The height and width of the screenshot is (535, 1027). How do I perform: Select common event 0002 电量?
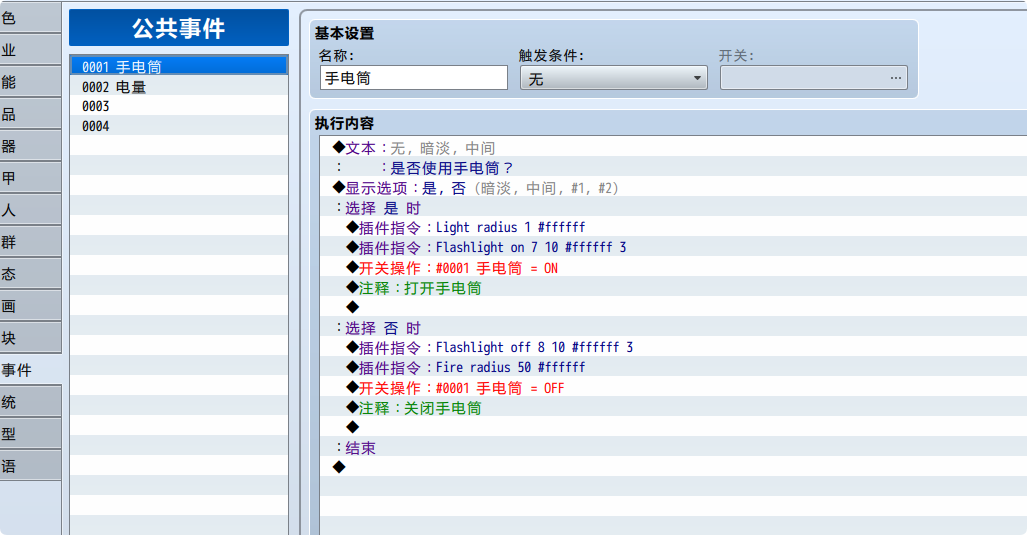[179, 86]
